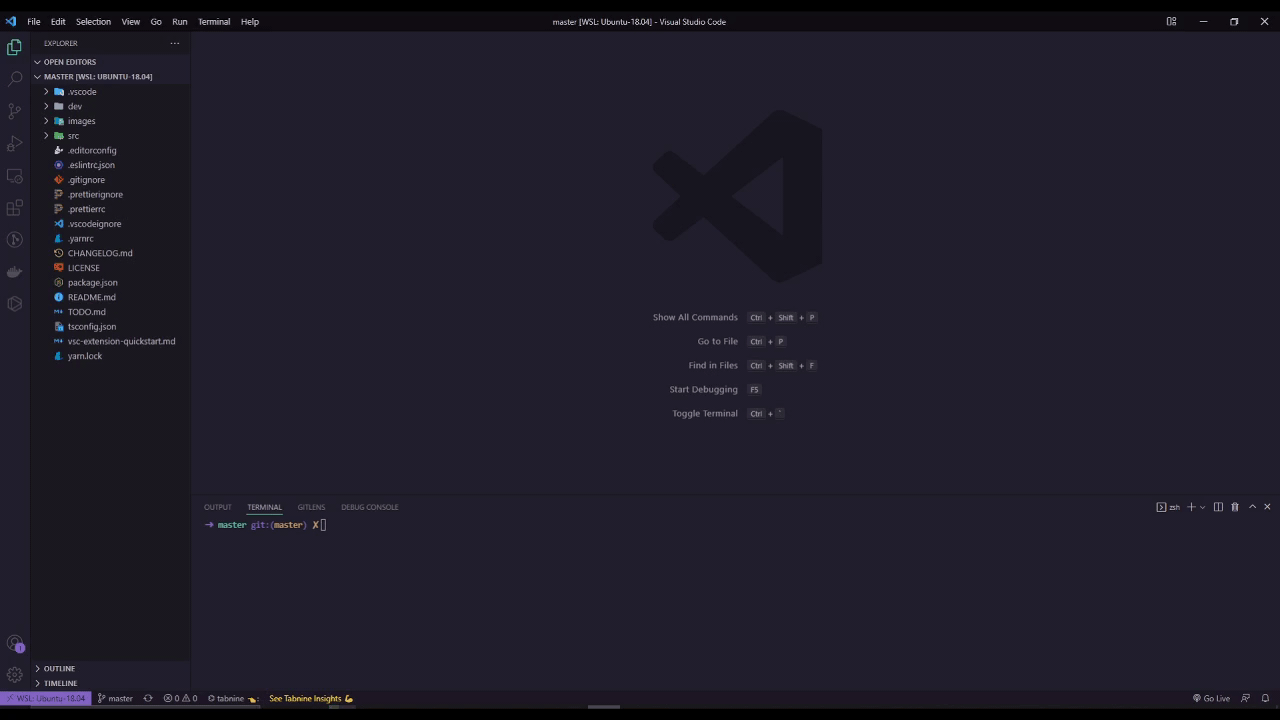Viewport: 1280px width, 720px height.
Task: Click See Tabnine Insights link
Action: (x=304, y=698)
